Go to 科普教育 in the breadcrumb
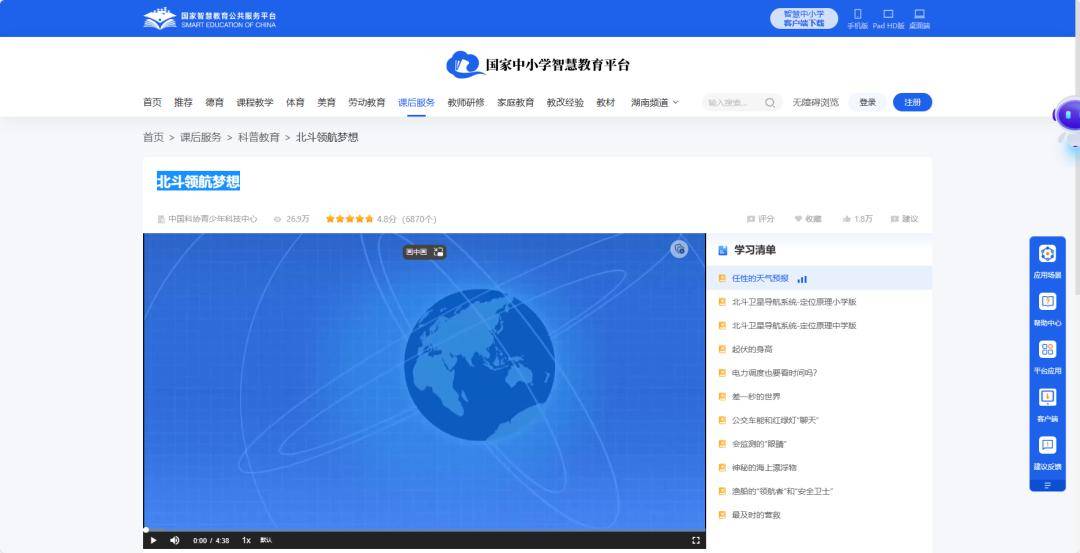Viewport: 1080px width, 553px height. point(258,137)
